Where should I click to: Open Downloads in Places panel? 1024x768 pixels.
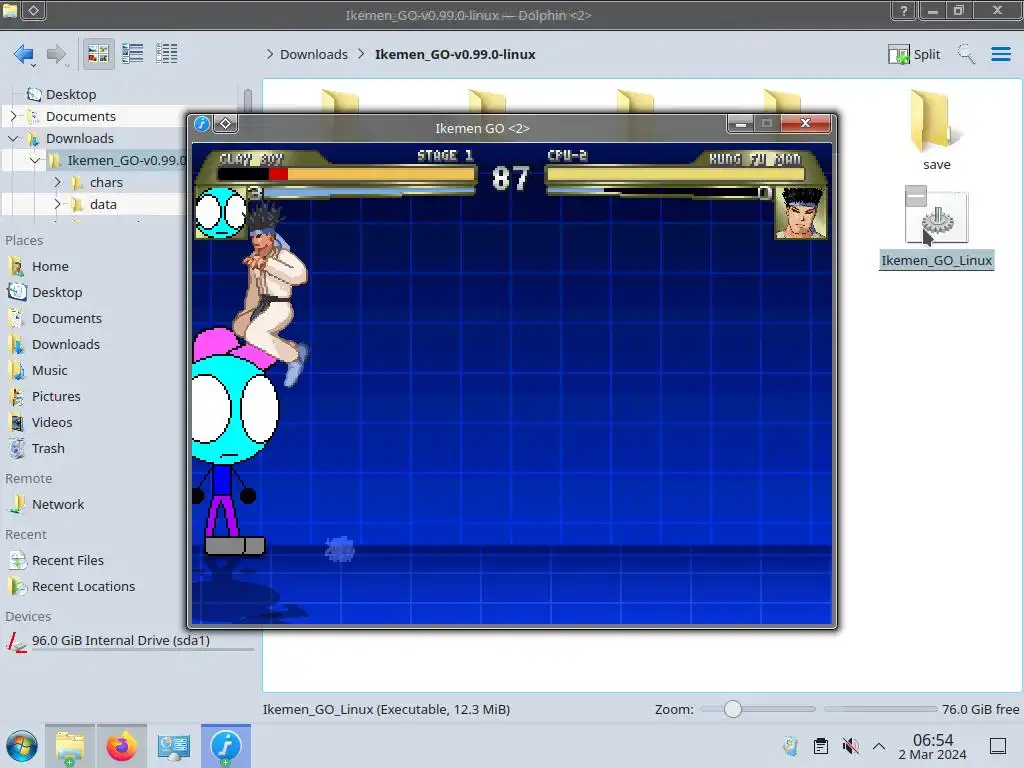[54, 344]
